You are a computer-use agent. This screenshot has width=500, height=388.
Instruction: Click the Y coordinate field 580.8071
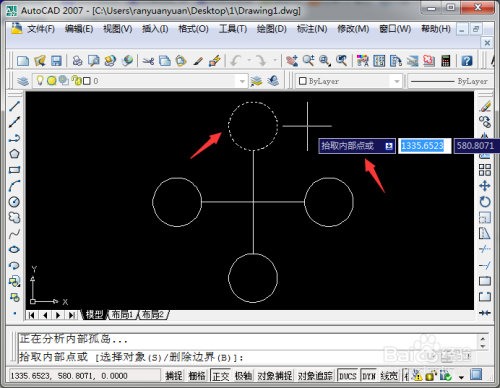click(x=476, y=146)
